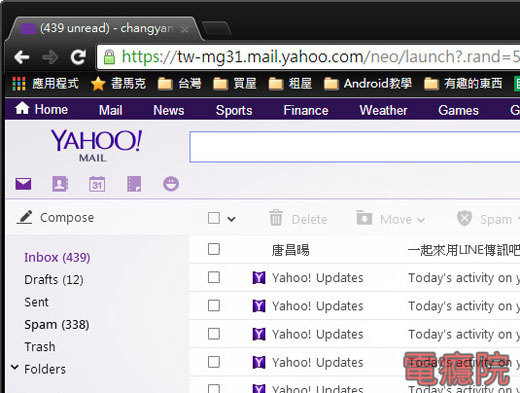Open the third Yahoo! Updates message

(x=355, y=334)
